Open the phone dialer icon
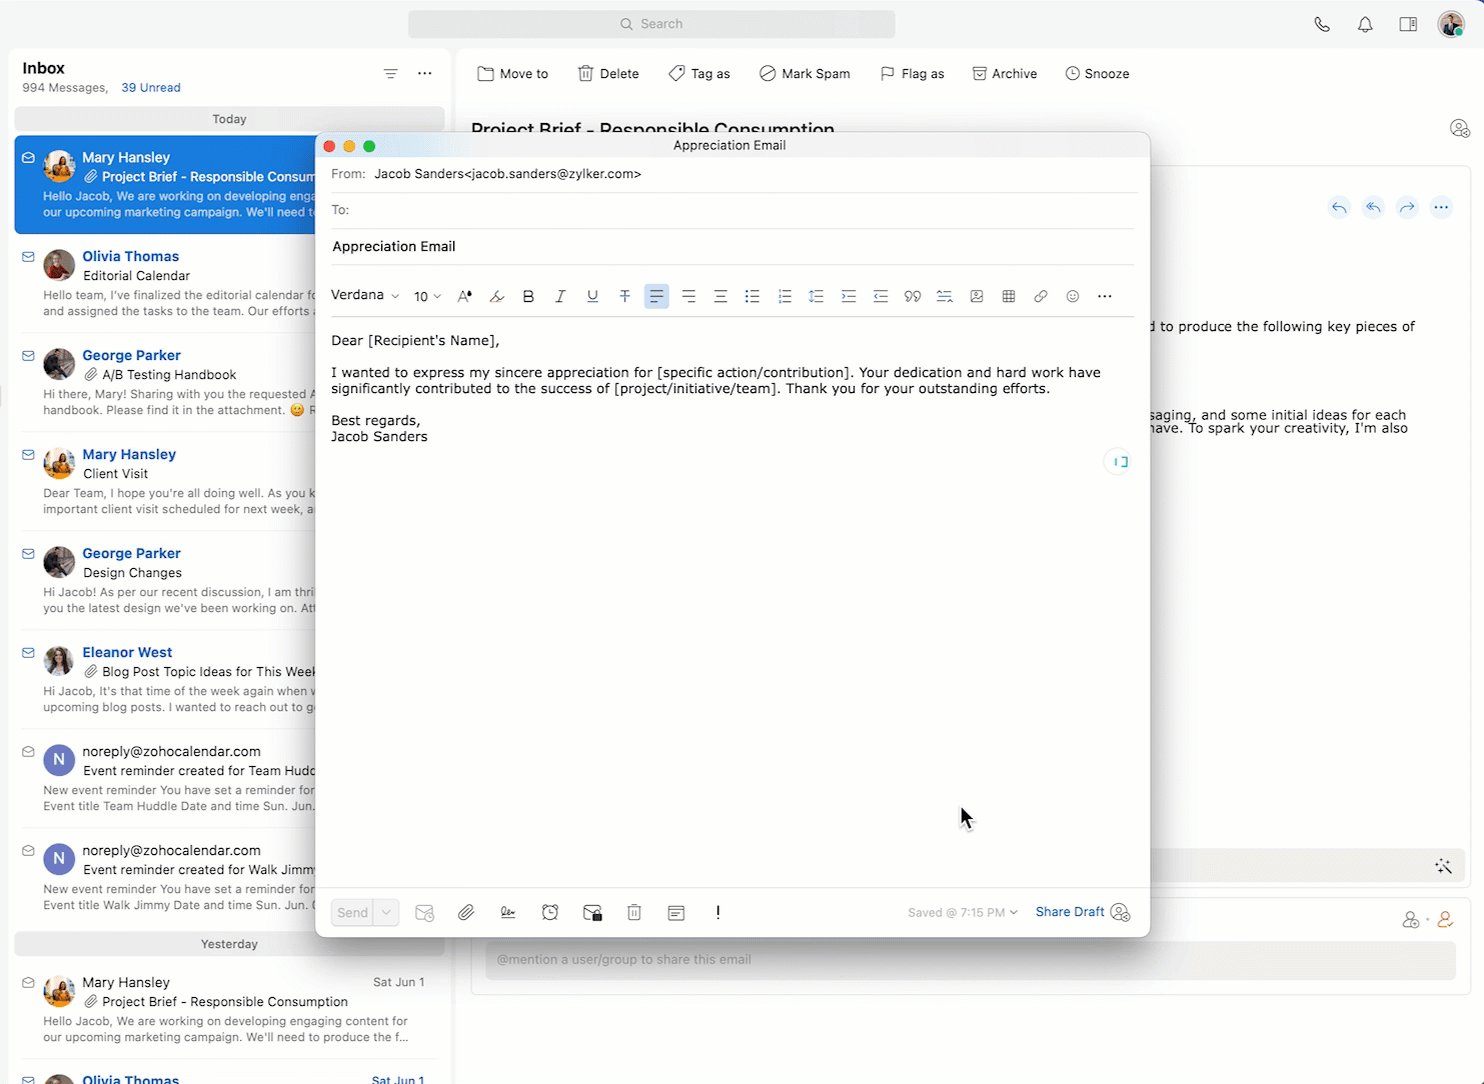Screen dimensions: 1484x1084 point(1322,25)
